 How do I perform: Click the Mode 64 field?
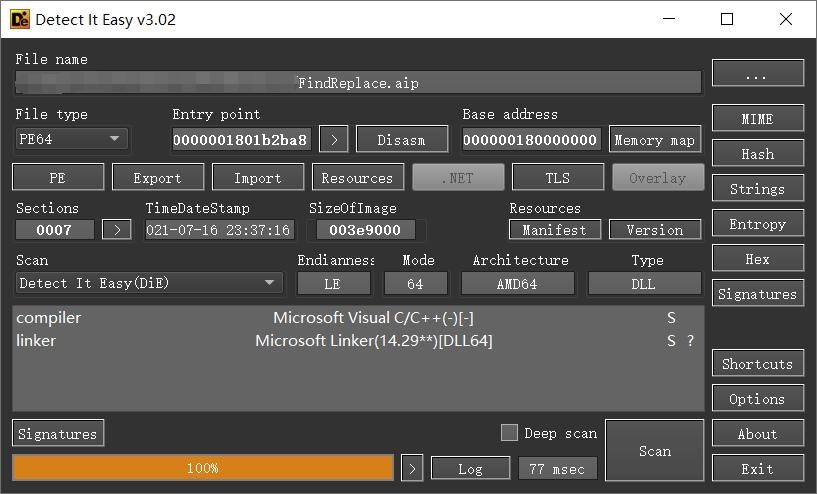(415, 283)
